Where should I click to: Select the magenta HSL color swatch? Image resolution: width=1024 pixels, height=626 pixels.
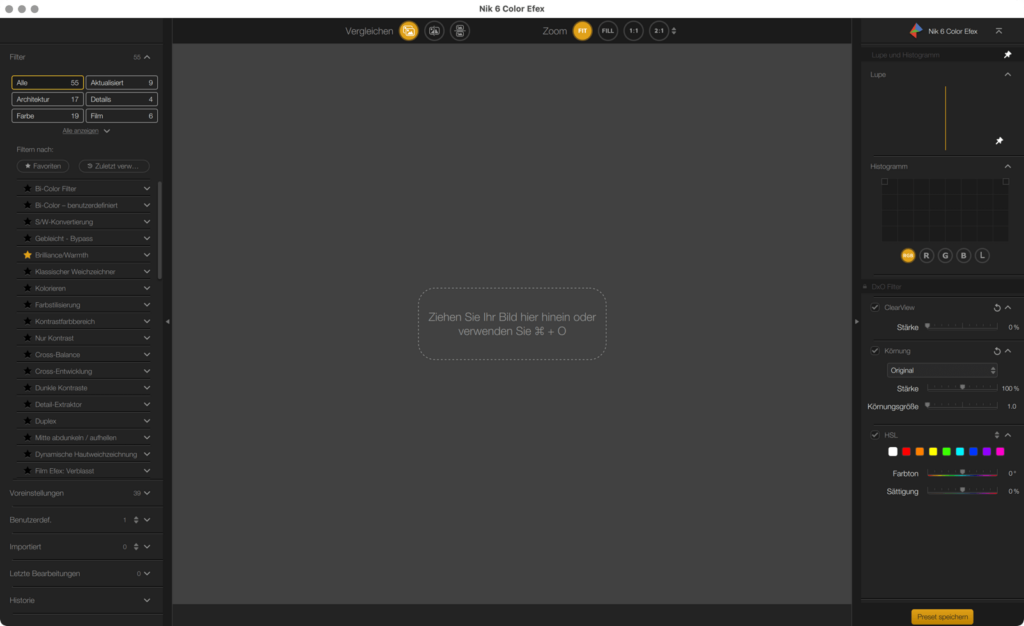point(1000,452)
